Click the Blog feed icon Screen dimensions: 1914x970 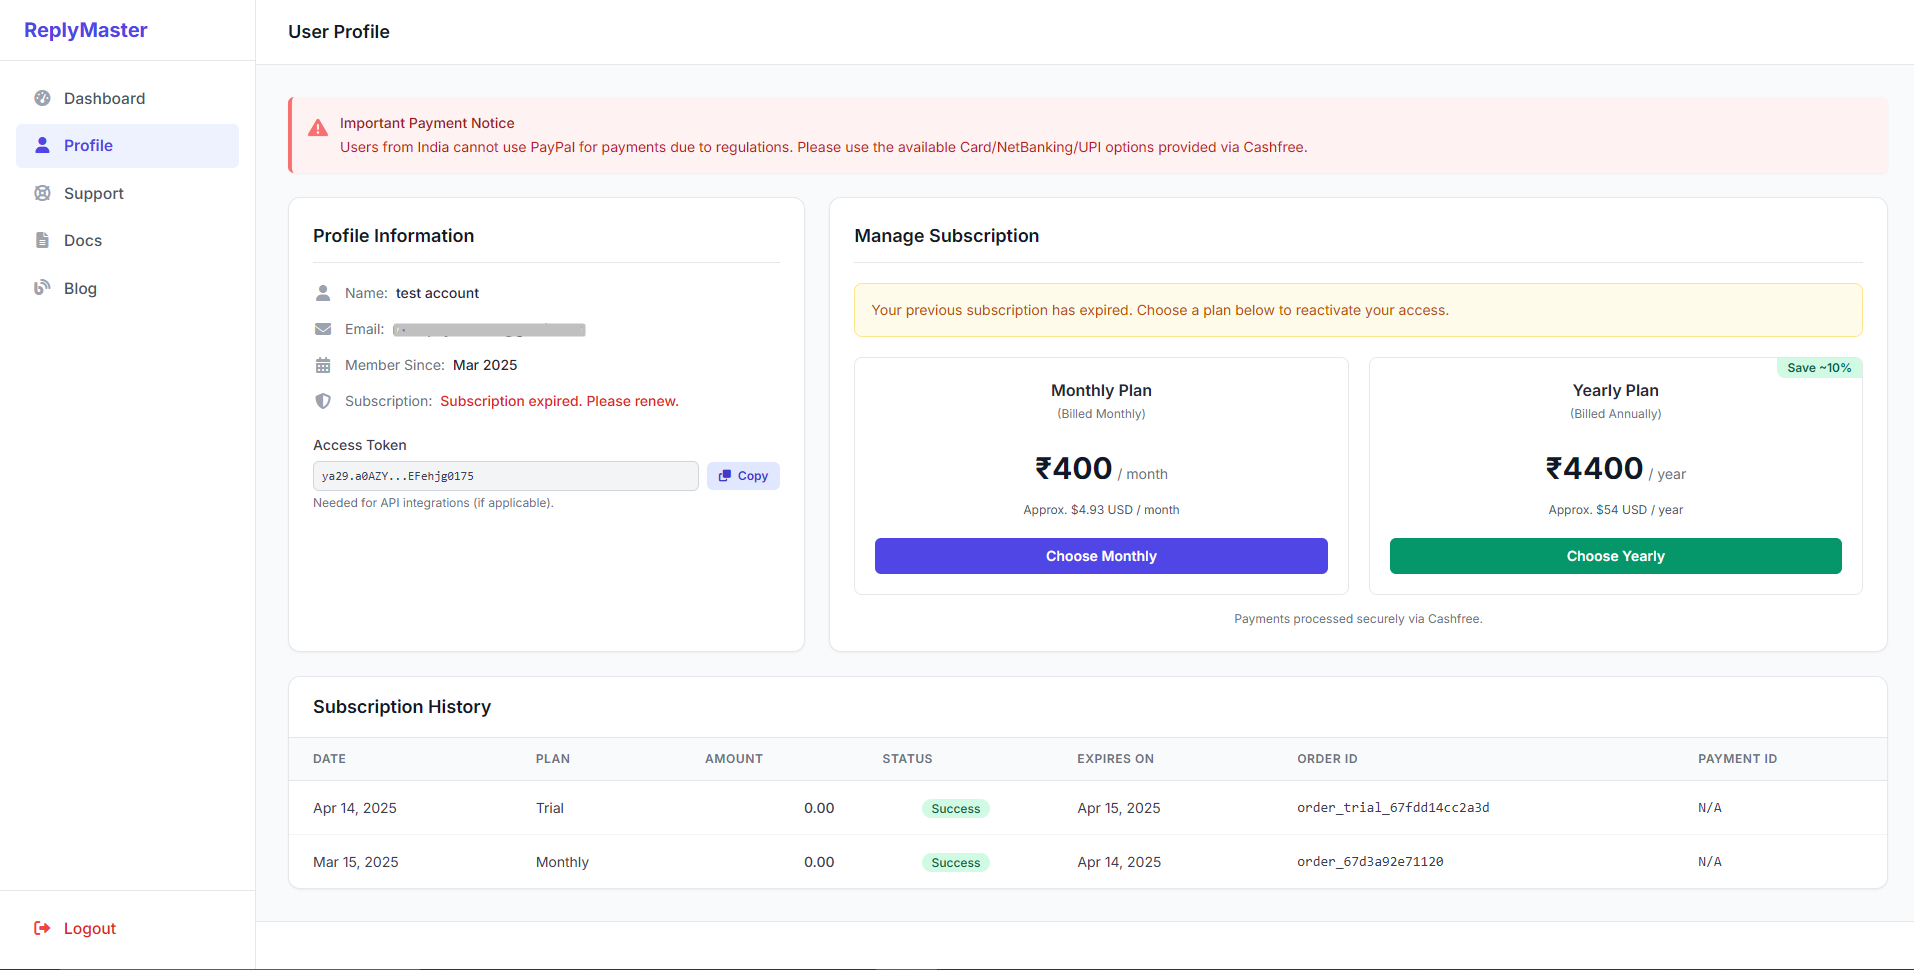[42, 288]
